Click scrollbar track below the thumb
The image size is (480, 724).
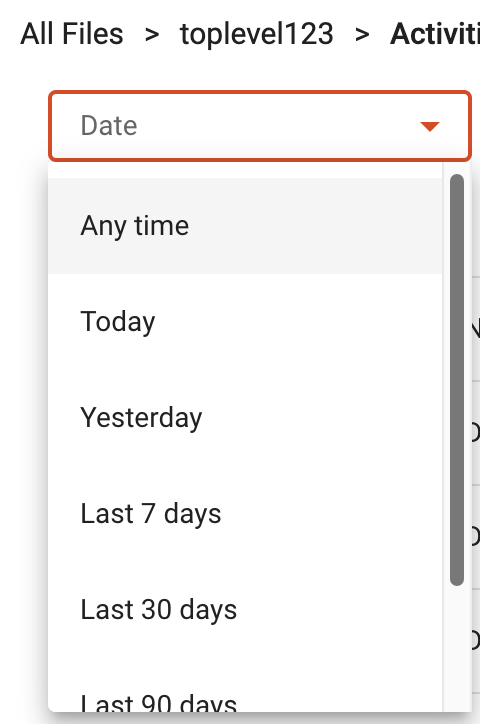(x=456, y=646)
